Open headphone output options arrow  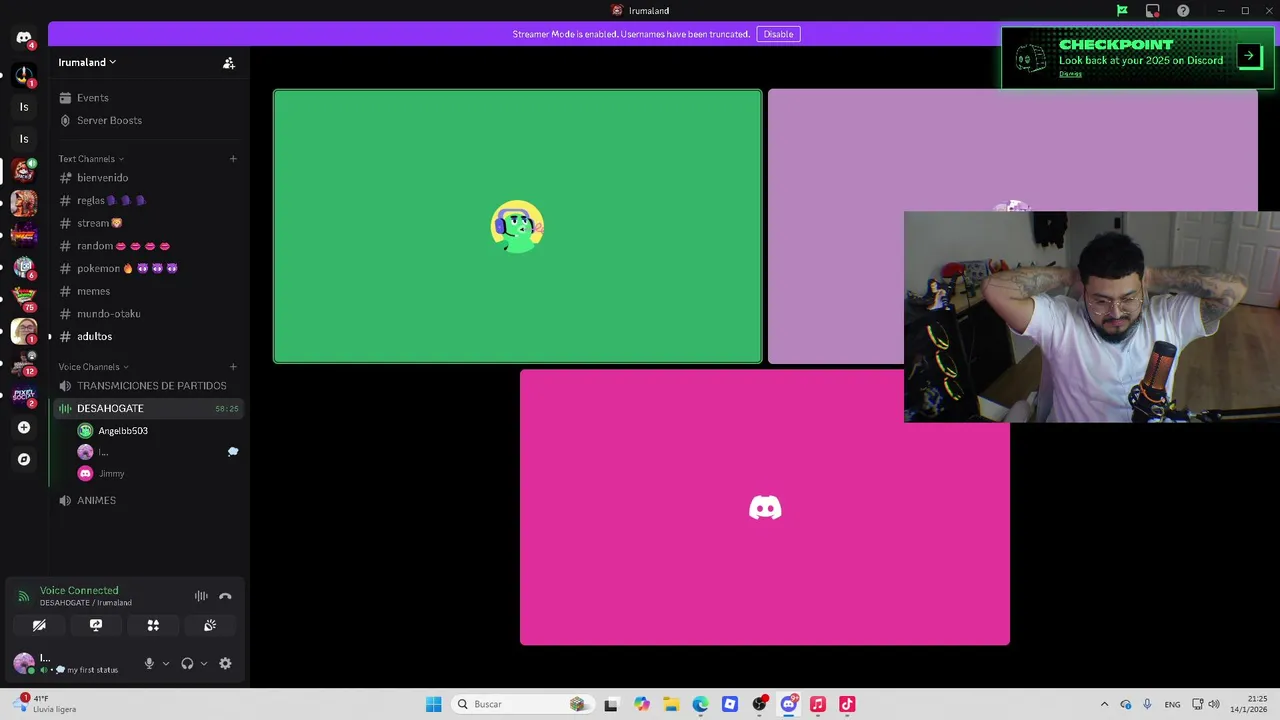204,663
